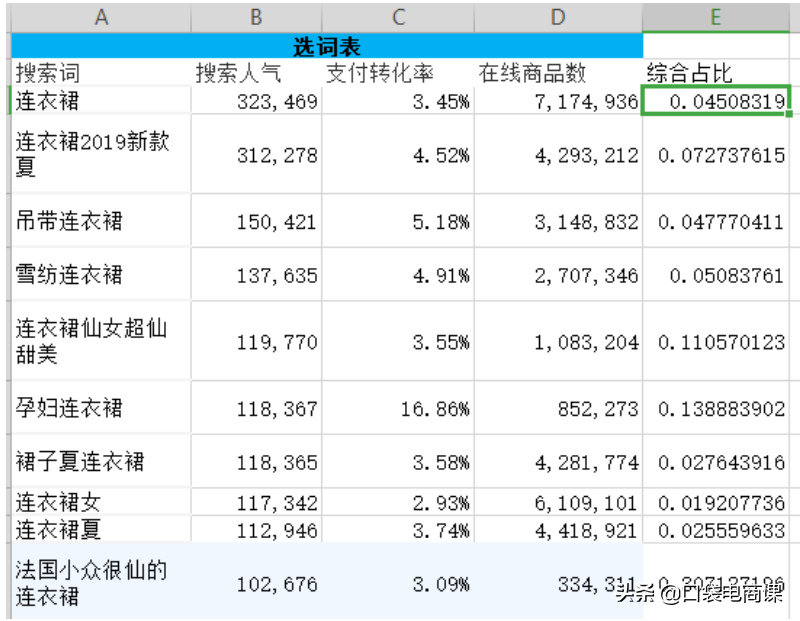
Task: Select the 16.86% conversion rate cell
Action: point(398,408)
